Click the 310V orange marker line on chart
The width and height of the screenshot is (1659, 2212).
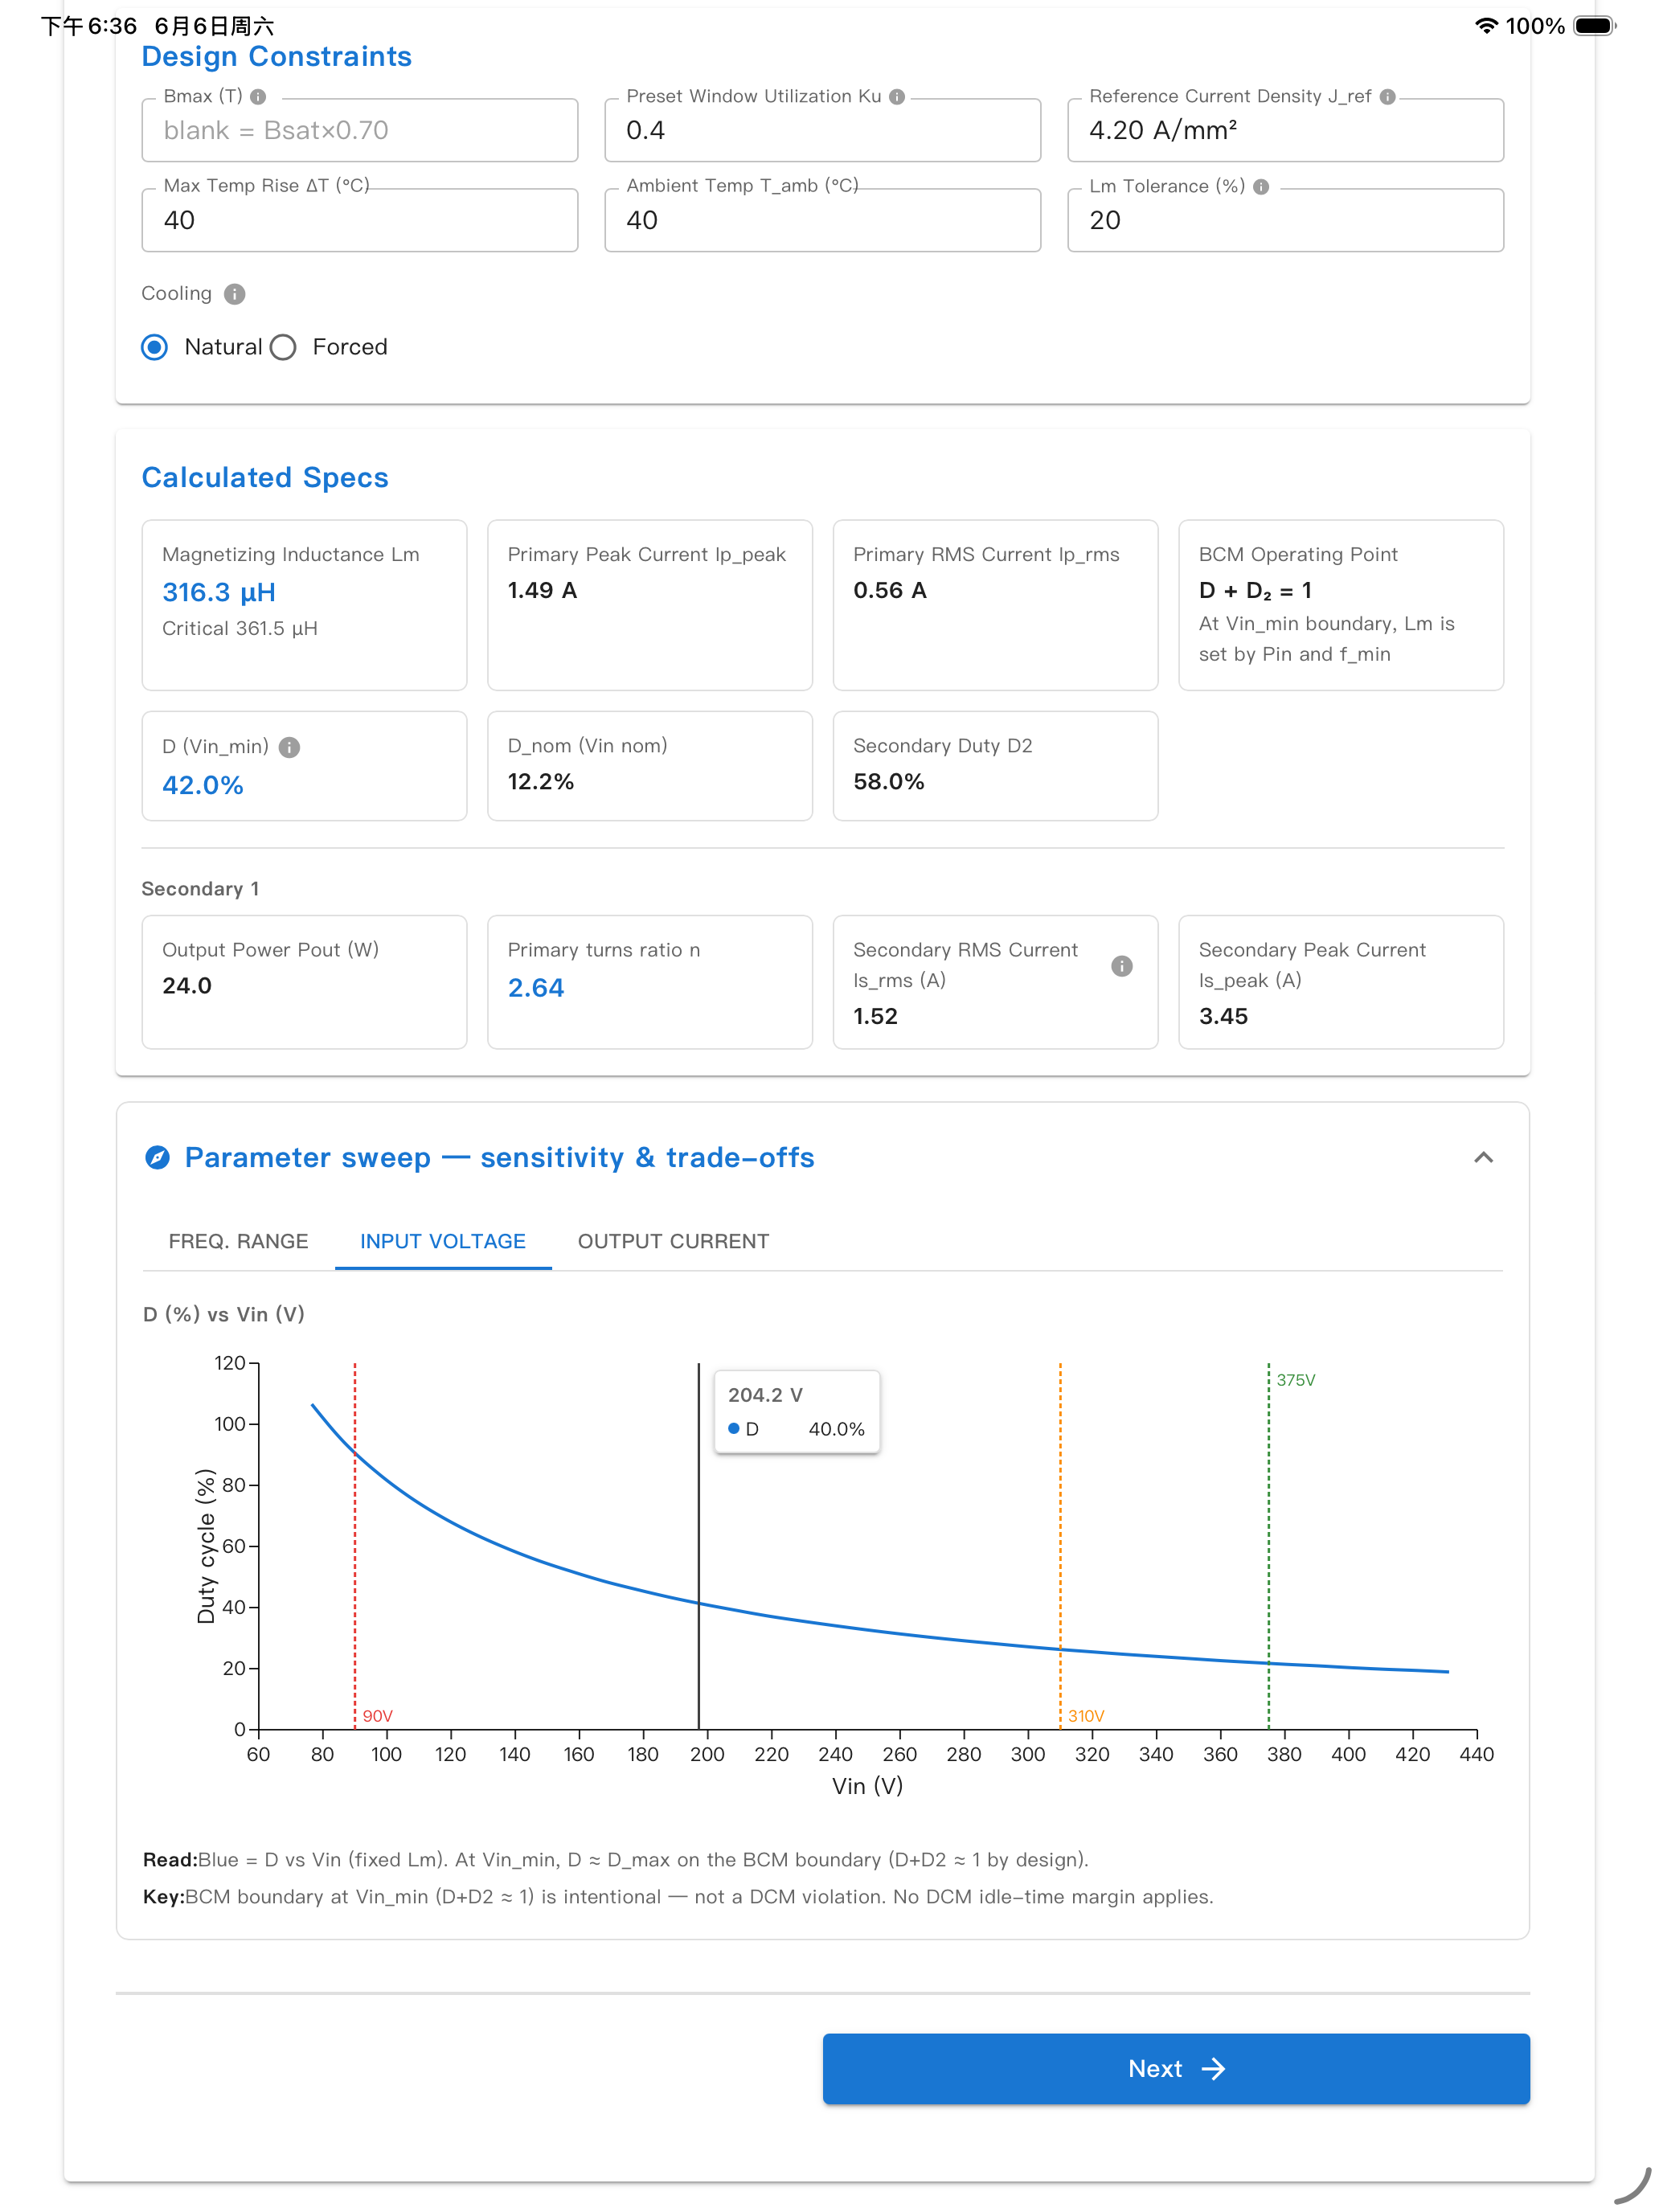pos(1060,1545)
